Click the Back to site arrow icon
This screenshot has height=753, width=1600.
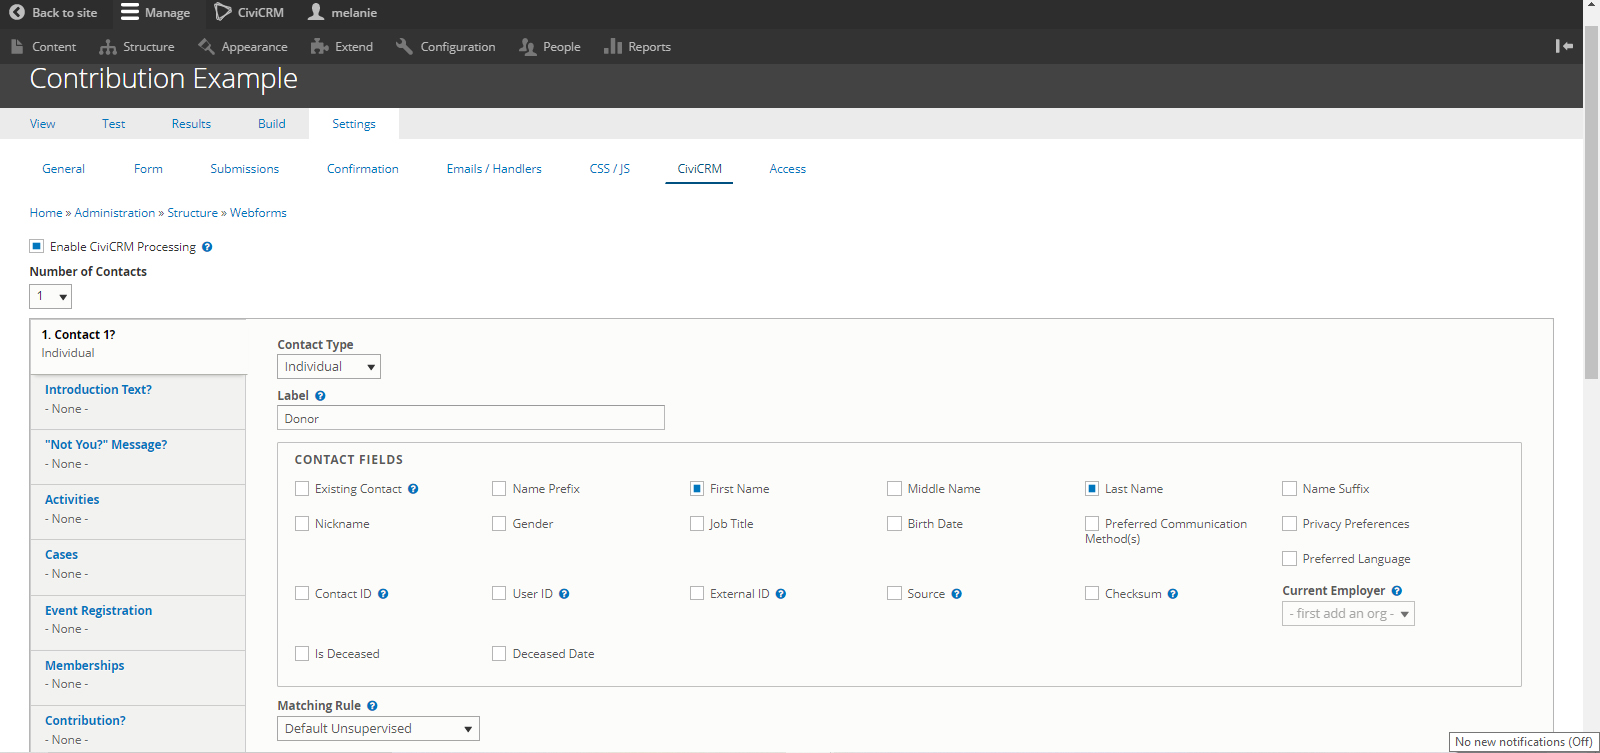(17, 13)
